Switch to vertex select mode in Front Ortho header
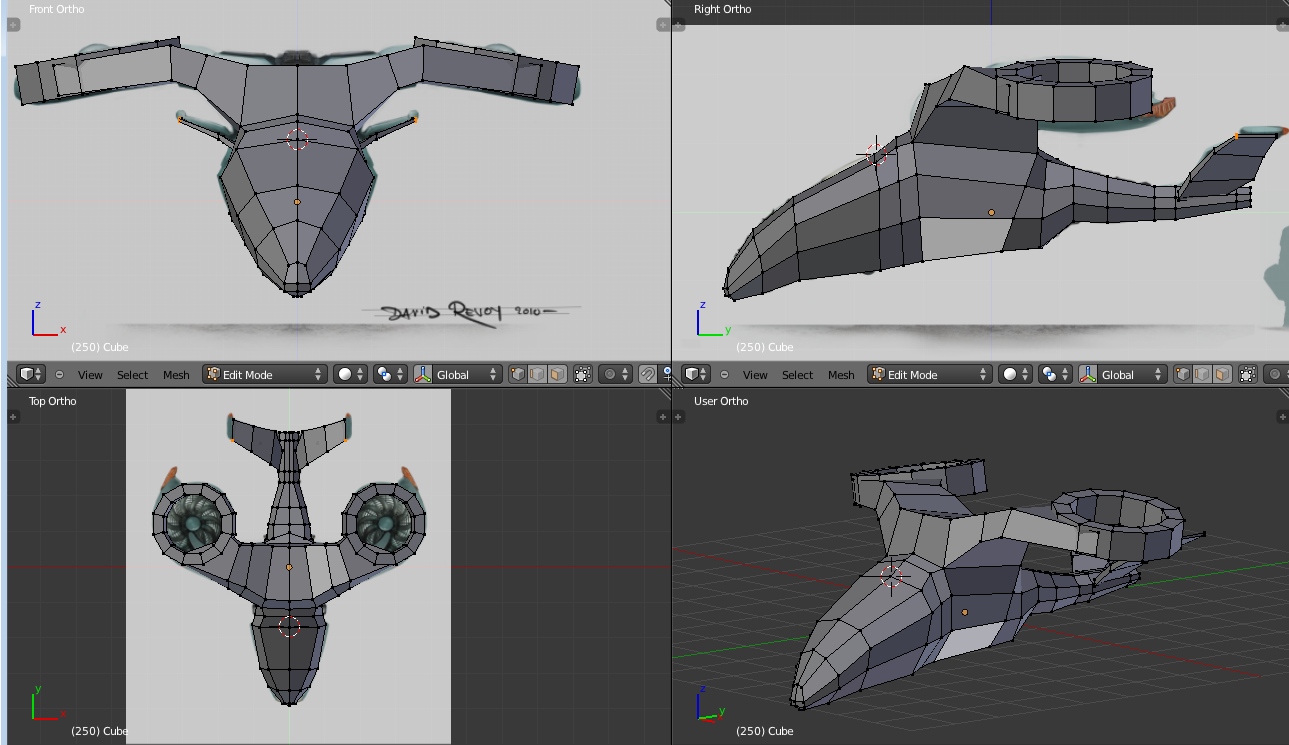The width and height of the screenshot is (1289, 745). (x=518, y=374)
